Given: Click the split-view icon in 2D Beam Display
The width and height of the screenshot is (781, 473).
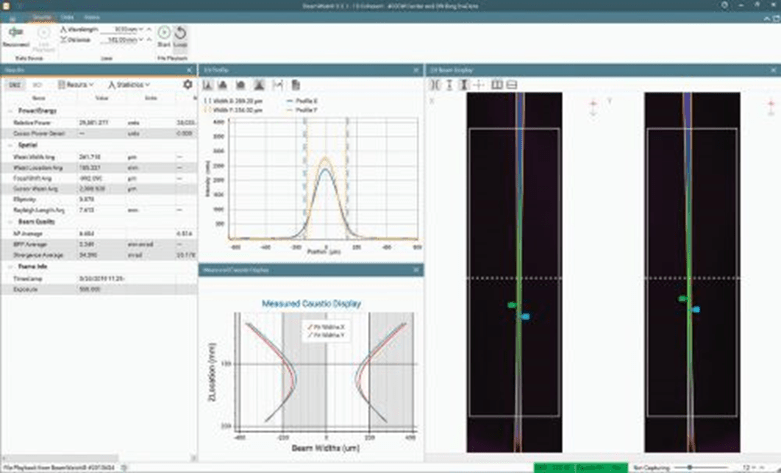Looking at the screenshot, I should tap(497, 85).
